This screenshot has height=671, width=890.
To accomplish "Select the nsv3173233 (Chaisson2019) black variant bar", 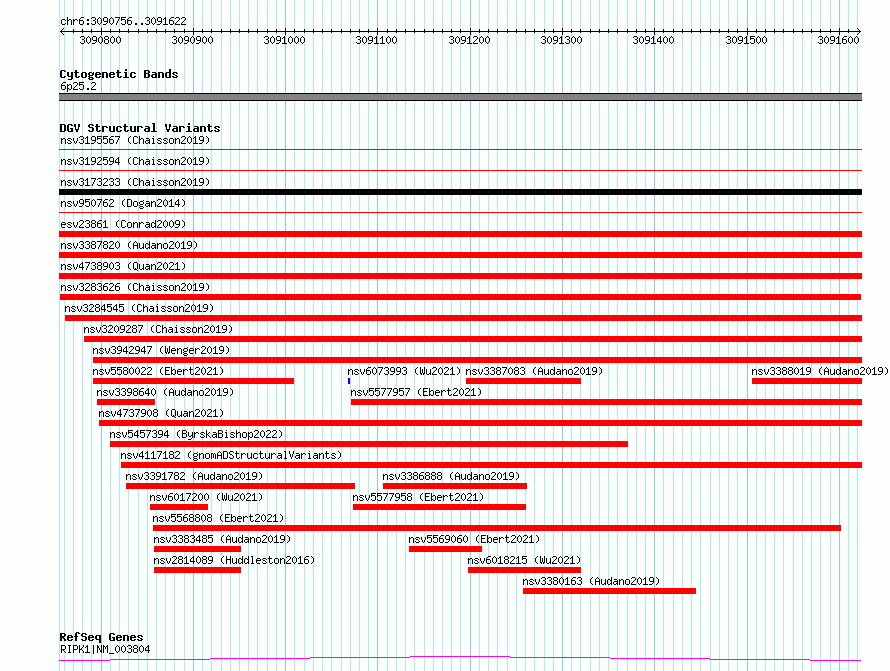I will [460, 192].
